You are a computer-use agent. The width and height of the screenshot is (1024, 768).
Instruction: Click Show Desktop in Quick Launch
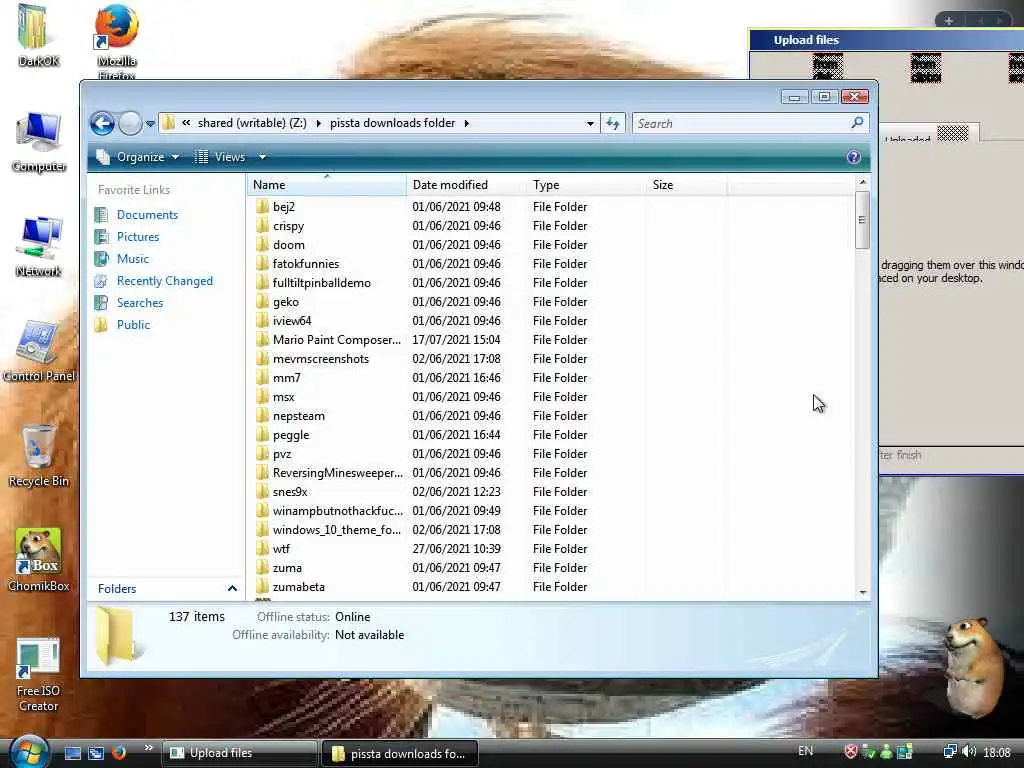72,753
